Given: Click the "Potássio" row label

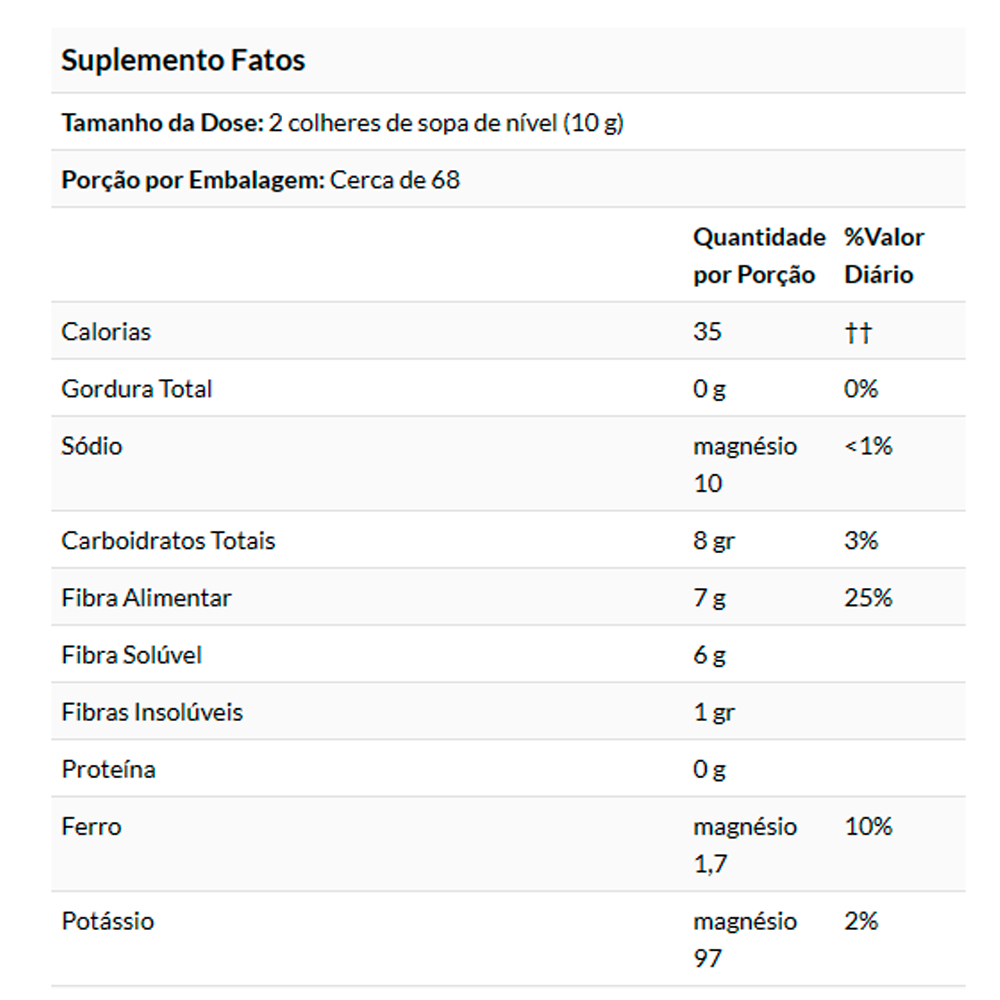Looking at the screenshot, I should click(x=108, y=921).
